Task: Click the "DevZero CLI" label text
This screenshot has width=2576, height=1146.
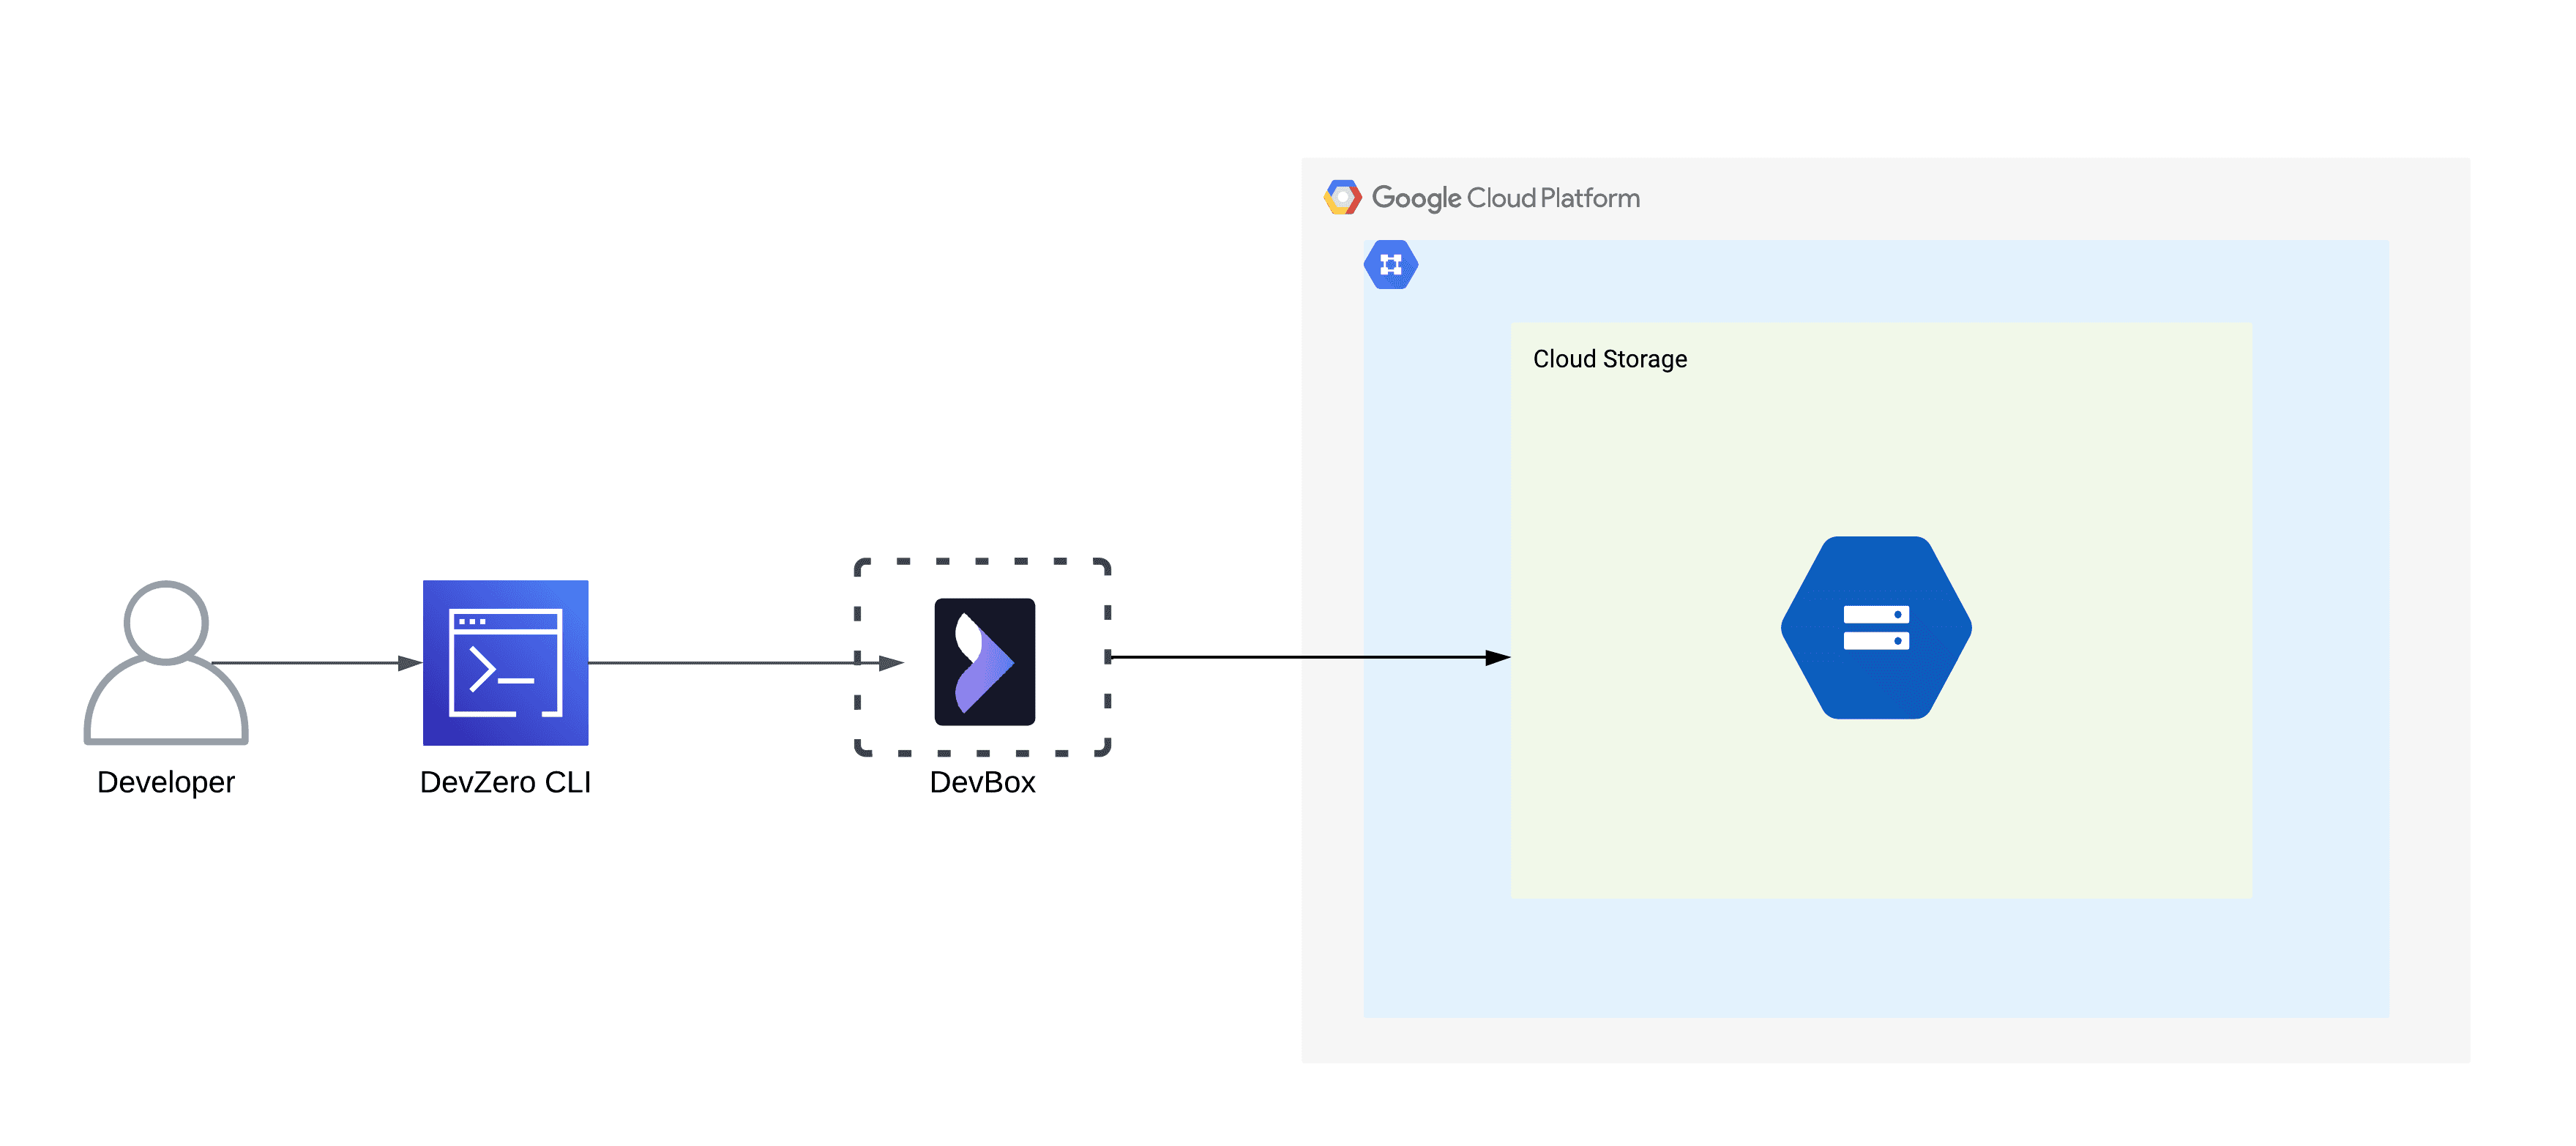Action: [x=505, y=782]
